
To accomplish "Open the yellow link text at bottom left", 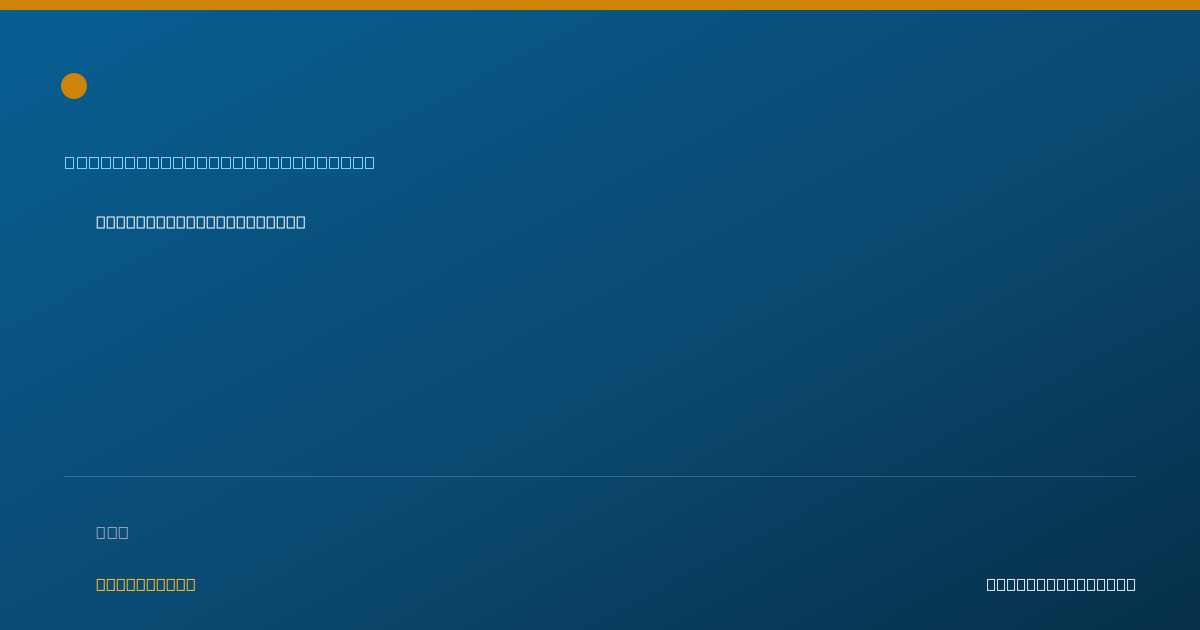I will [146, 584].
